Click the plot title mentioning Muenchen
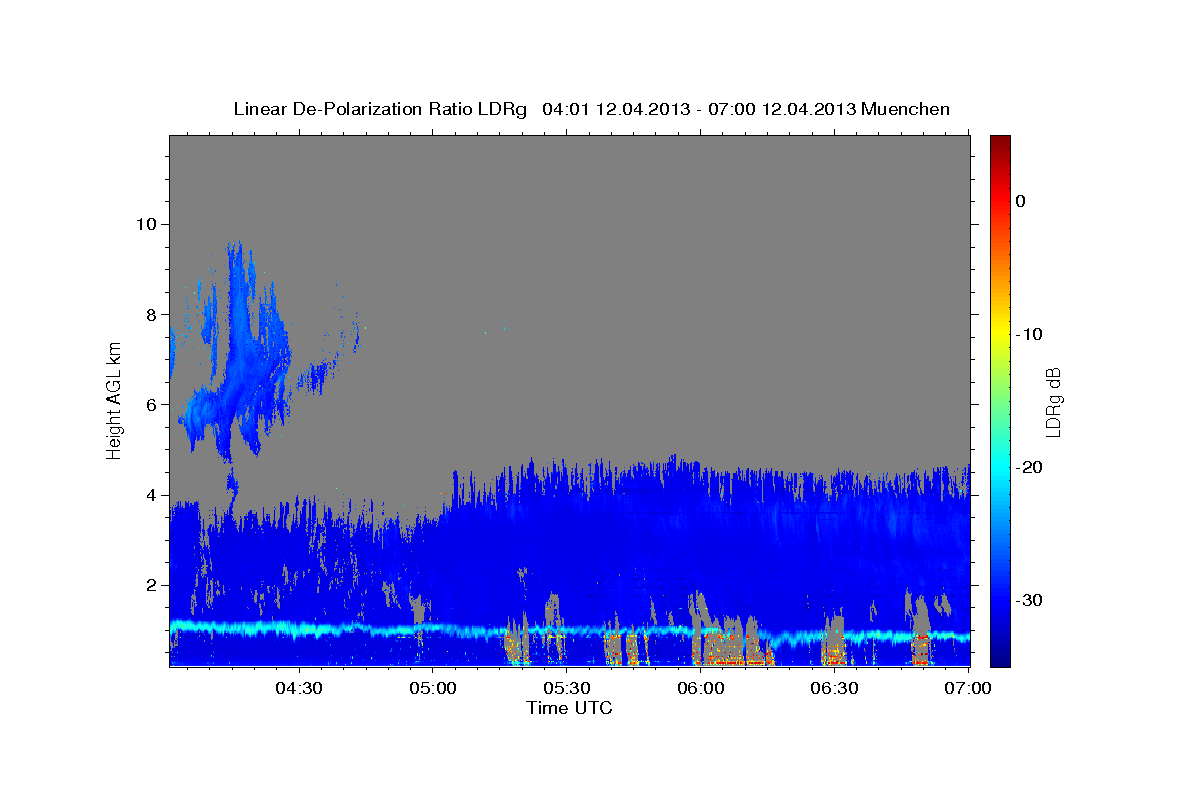Image resolution: width=1200 pixels, height=800 pixels. 591,109
